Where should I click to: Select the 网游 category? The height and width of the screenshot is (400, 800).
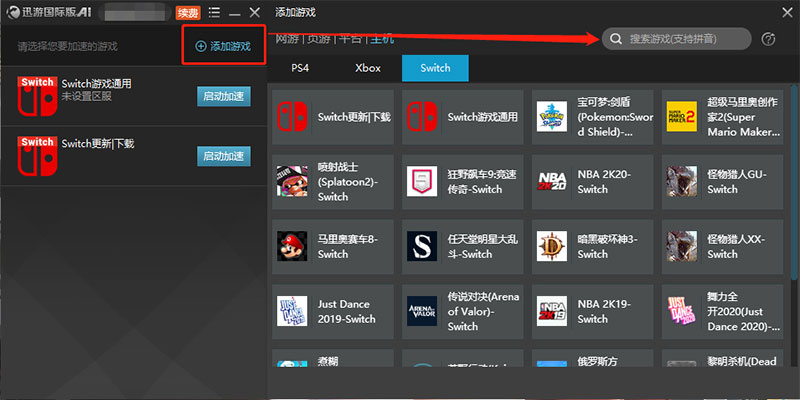pos(288,39)
